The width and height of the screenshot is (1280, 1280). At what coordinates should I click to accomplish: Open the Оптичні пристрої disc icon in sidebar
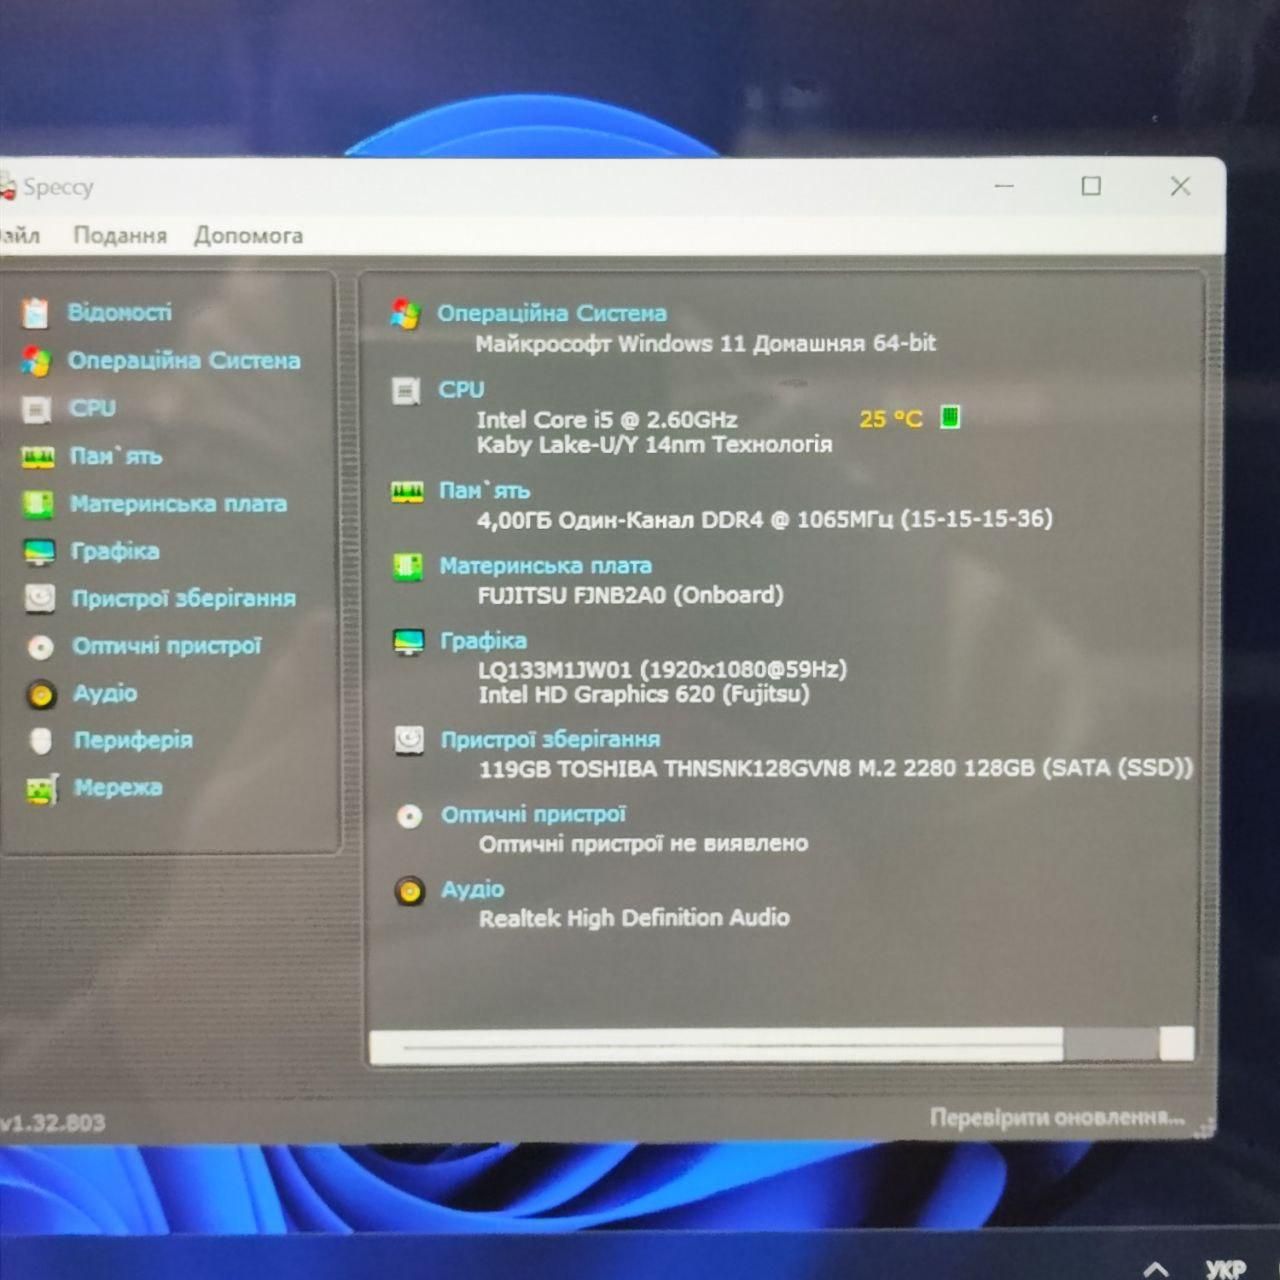(x=41, y=647)
